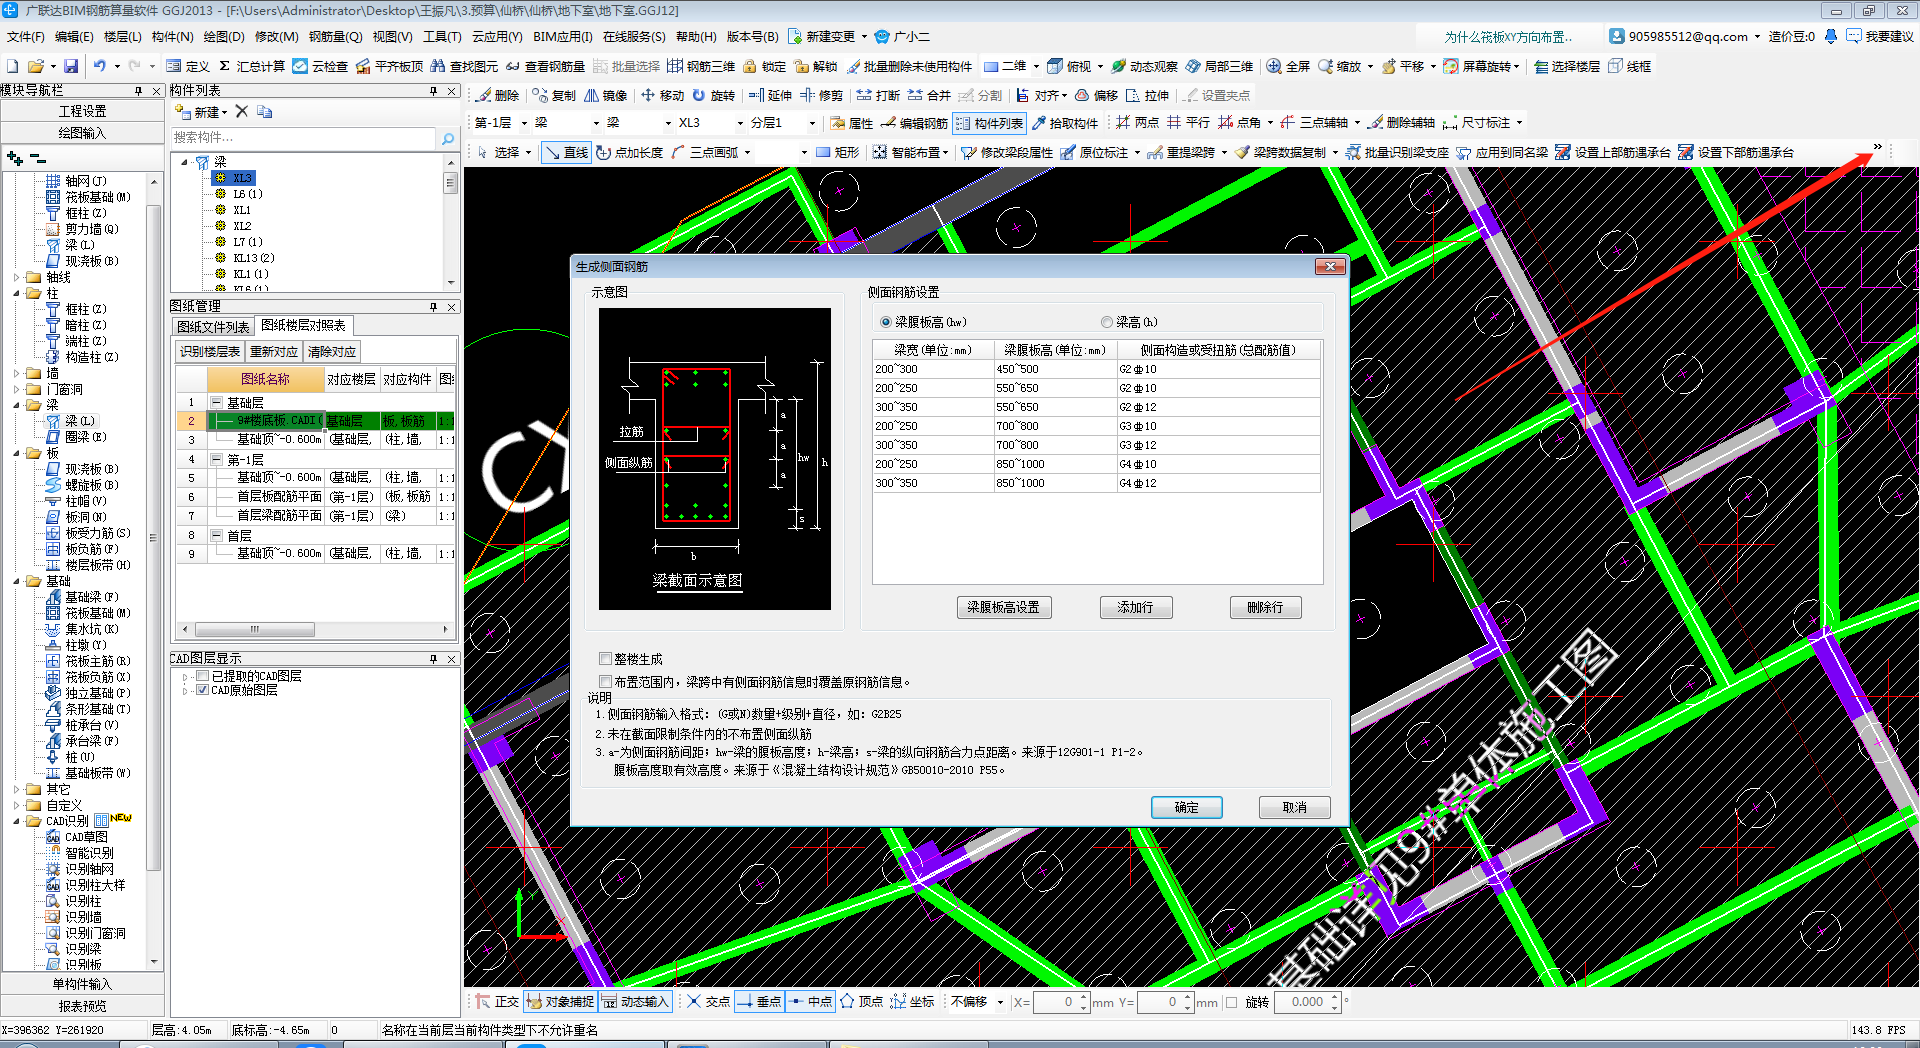Expand the 轴线 tree node
Viewport: 1920px width, 1048px height.
tap(17, 277)
